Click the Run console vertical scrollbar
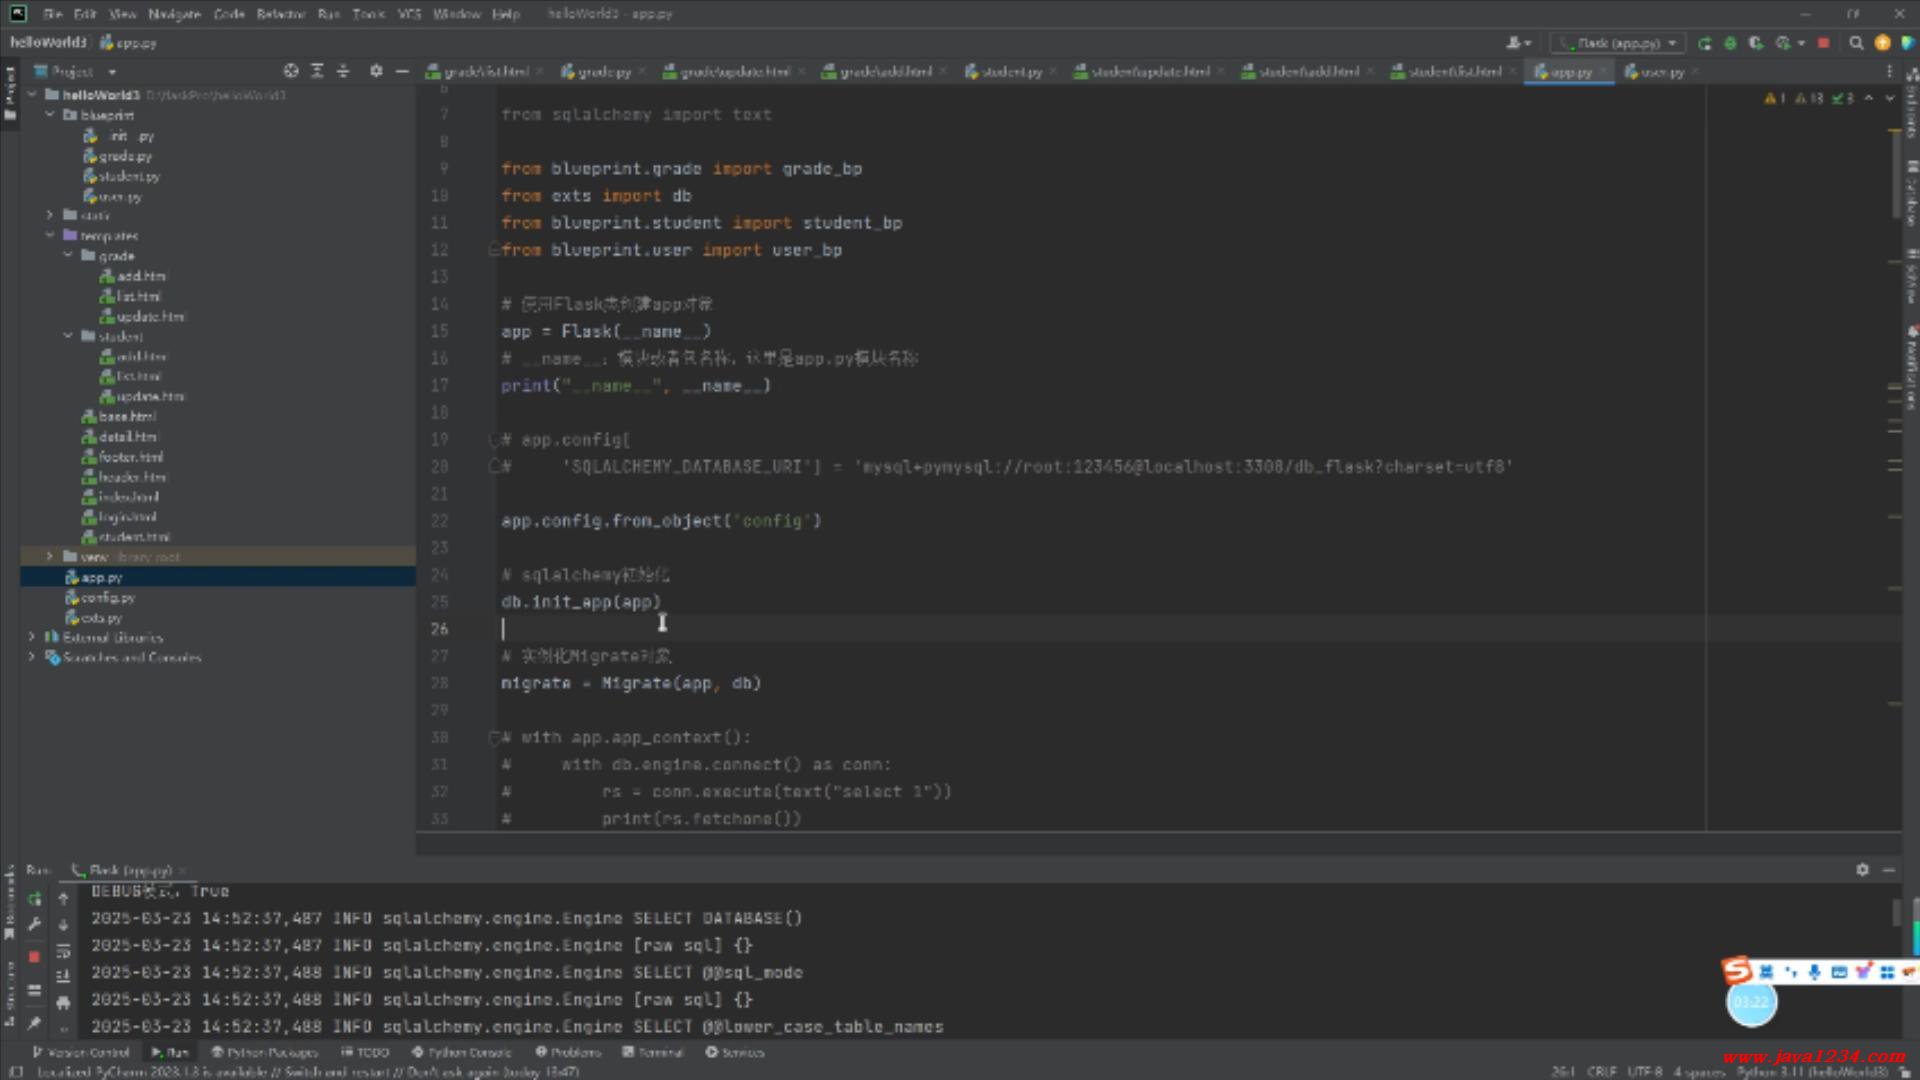 click(1895, 912)
